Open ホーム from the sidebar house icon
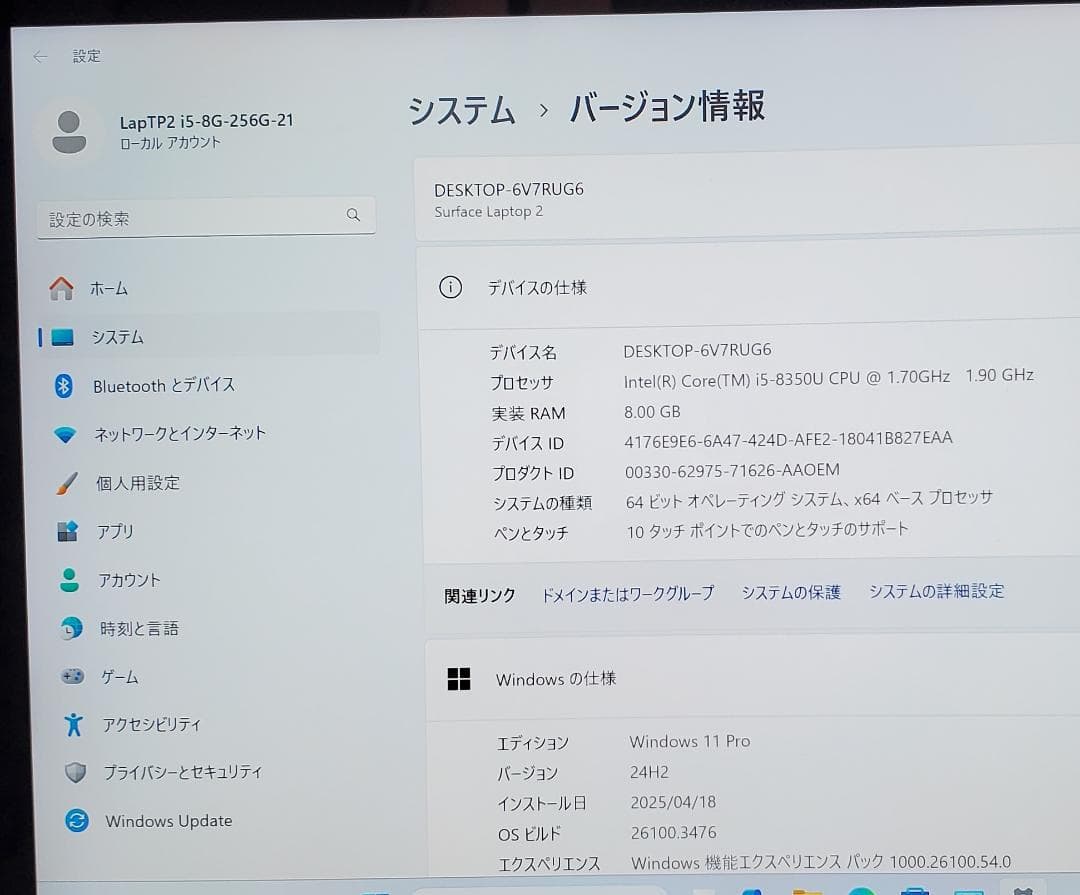The width and height of the screenshot is (1080, 895). (x=110, y=288)
